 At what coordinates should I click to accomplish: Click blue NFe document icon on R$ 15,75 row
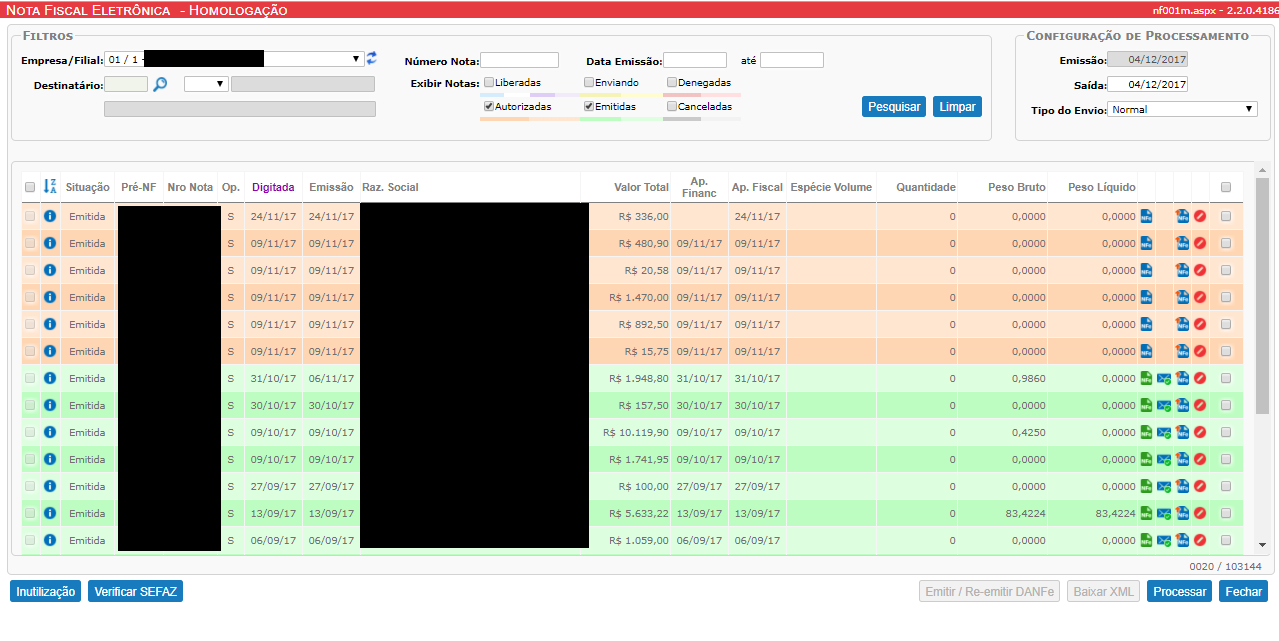coord(1146,351)
